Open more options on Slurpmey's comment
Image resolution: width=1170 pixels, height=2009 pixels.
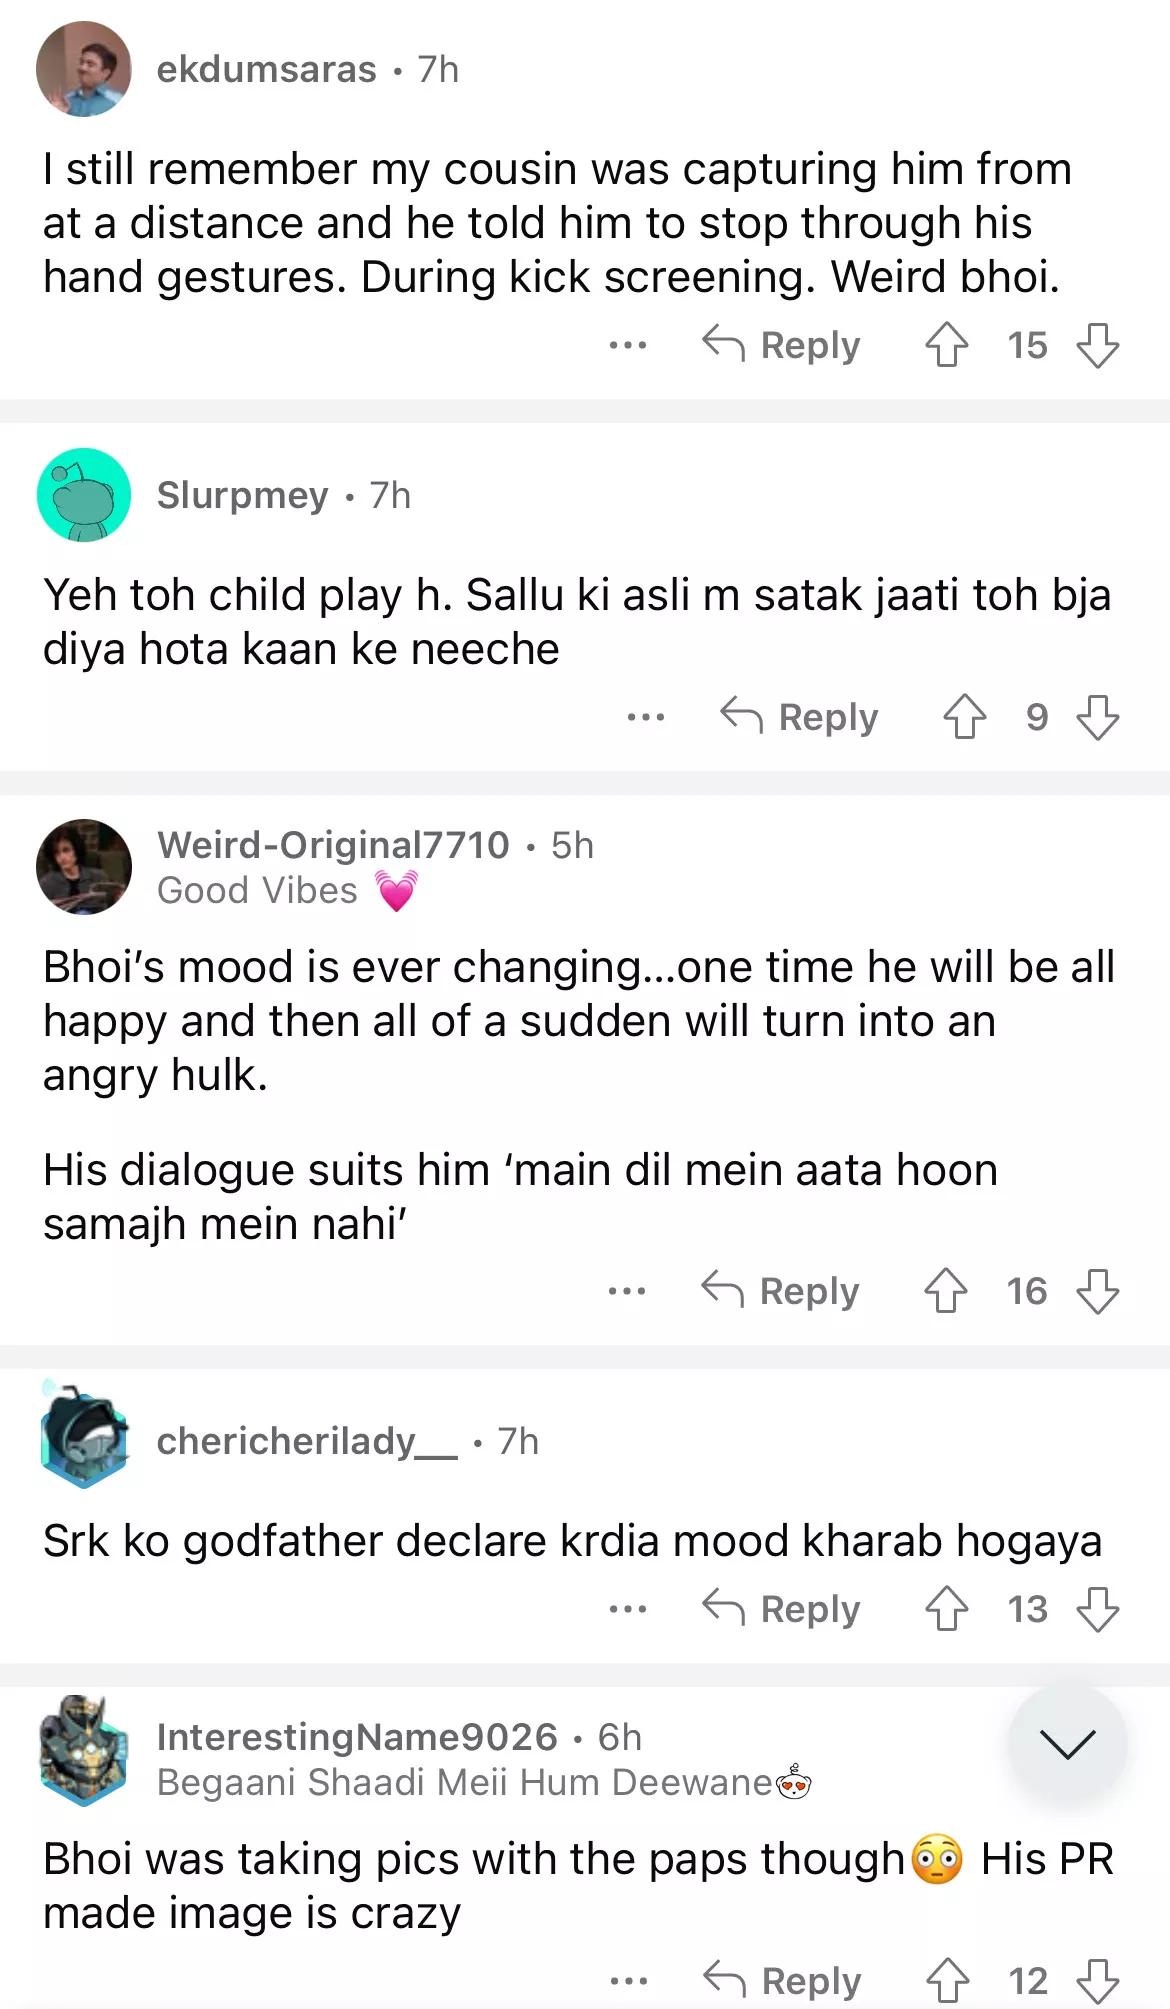click(646, 717)
